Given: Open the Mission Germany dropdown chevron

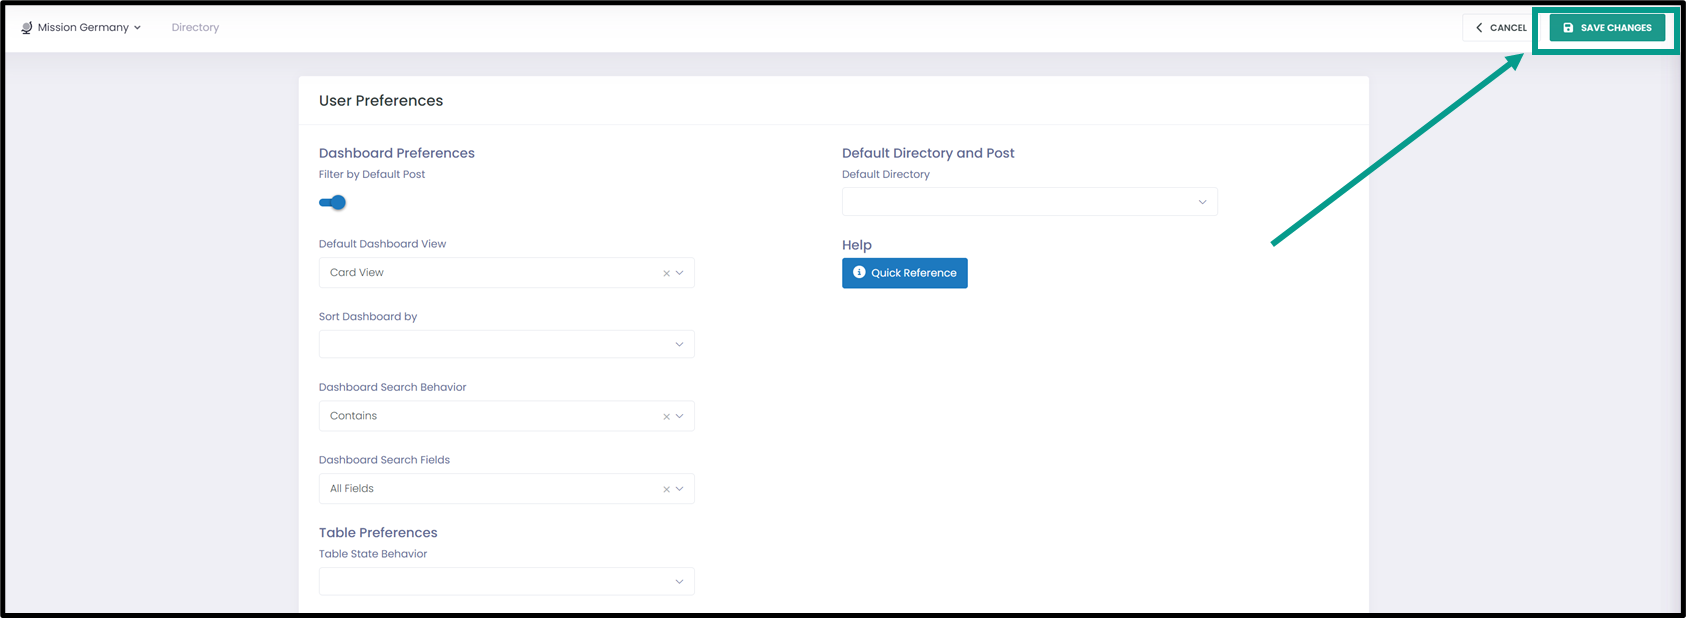Looking at the screenshot, I should pyautogui.click(x=137, y=28).
